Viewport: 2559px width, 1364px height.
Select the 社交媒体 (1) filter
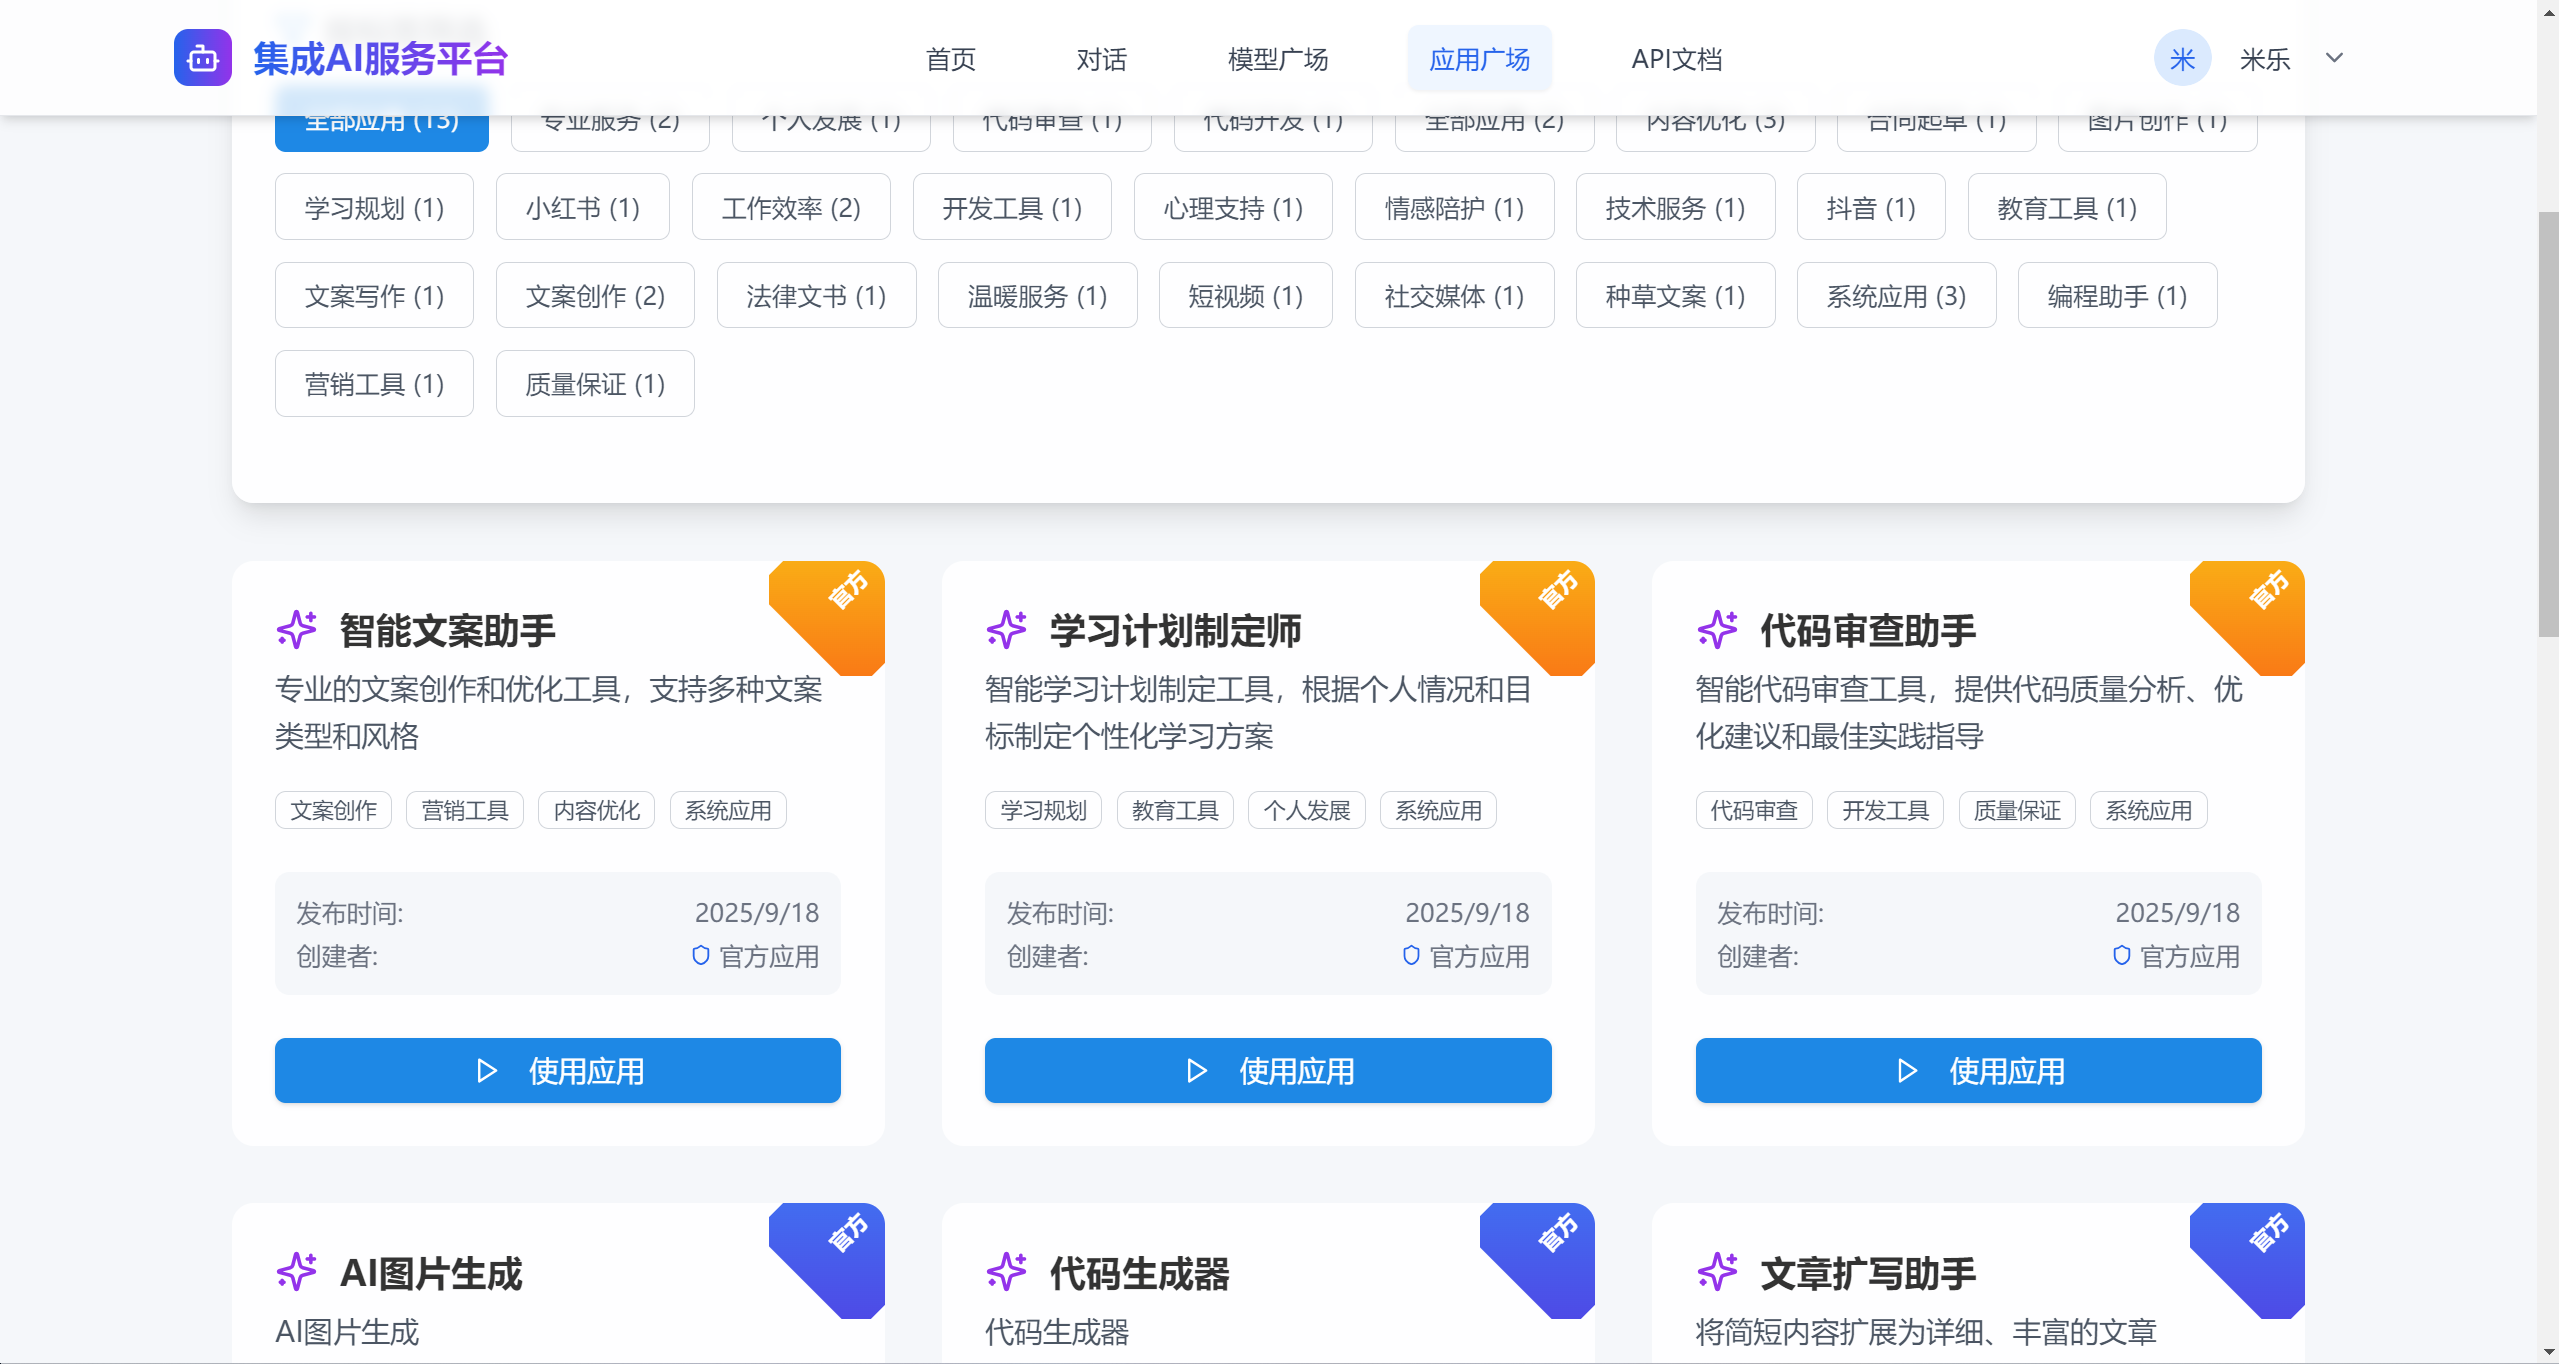[x=1454, y=295]
